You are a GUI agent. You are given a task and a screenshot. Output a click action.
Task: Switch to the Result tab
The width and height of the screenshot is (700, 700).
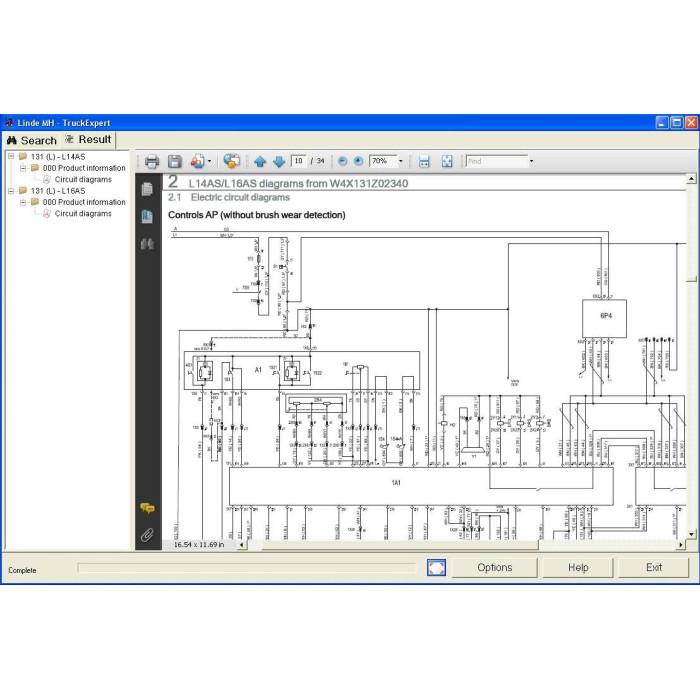tap(88, 140)
